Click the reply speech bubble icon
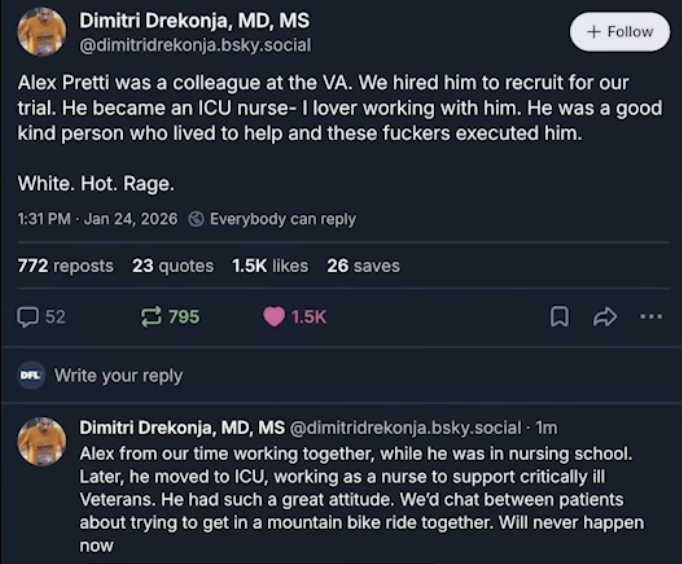 [28, 317]
